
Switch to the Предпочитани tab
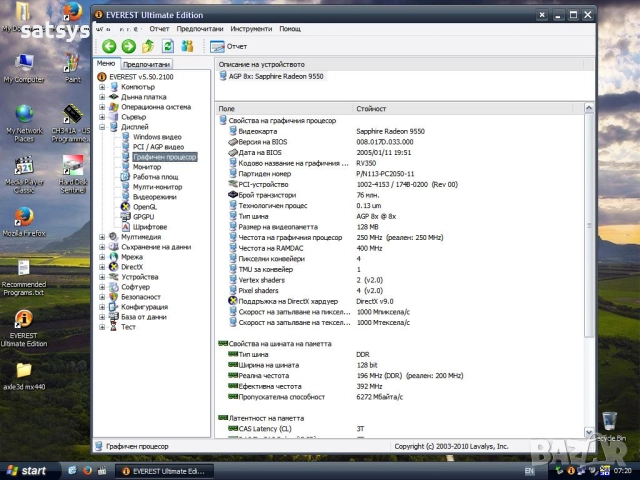tap(147, 64)
